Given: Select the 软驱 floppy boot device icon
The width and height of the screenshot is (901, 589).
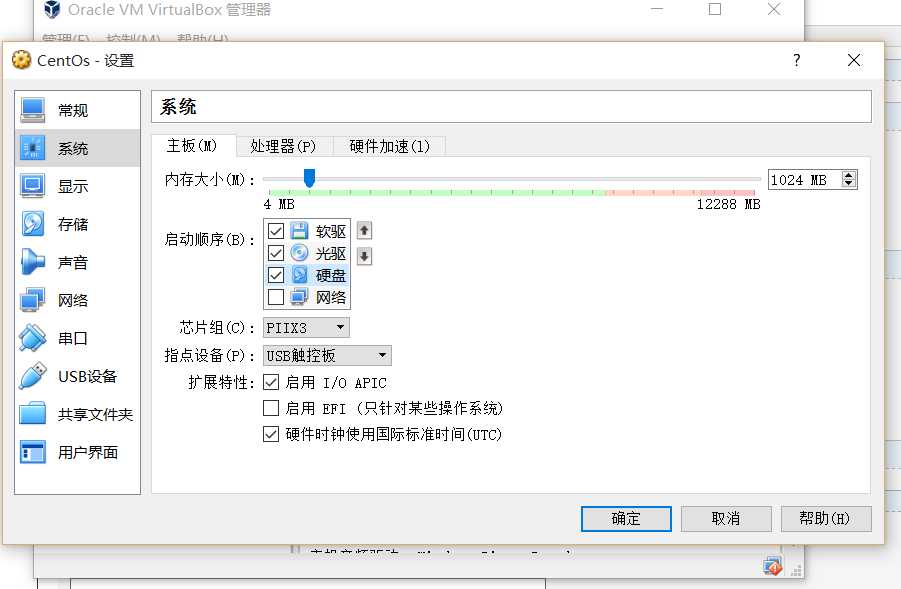Looking at the screenshot, I should (299, 231).
